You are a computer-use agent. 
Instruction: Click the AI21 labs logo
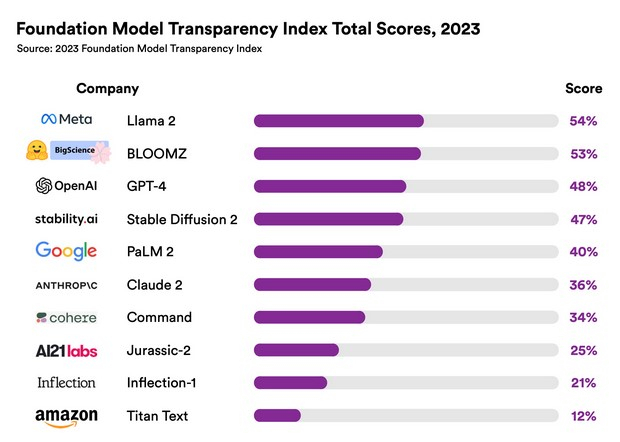pos(66,350)
